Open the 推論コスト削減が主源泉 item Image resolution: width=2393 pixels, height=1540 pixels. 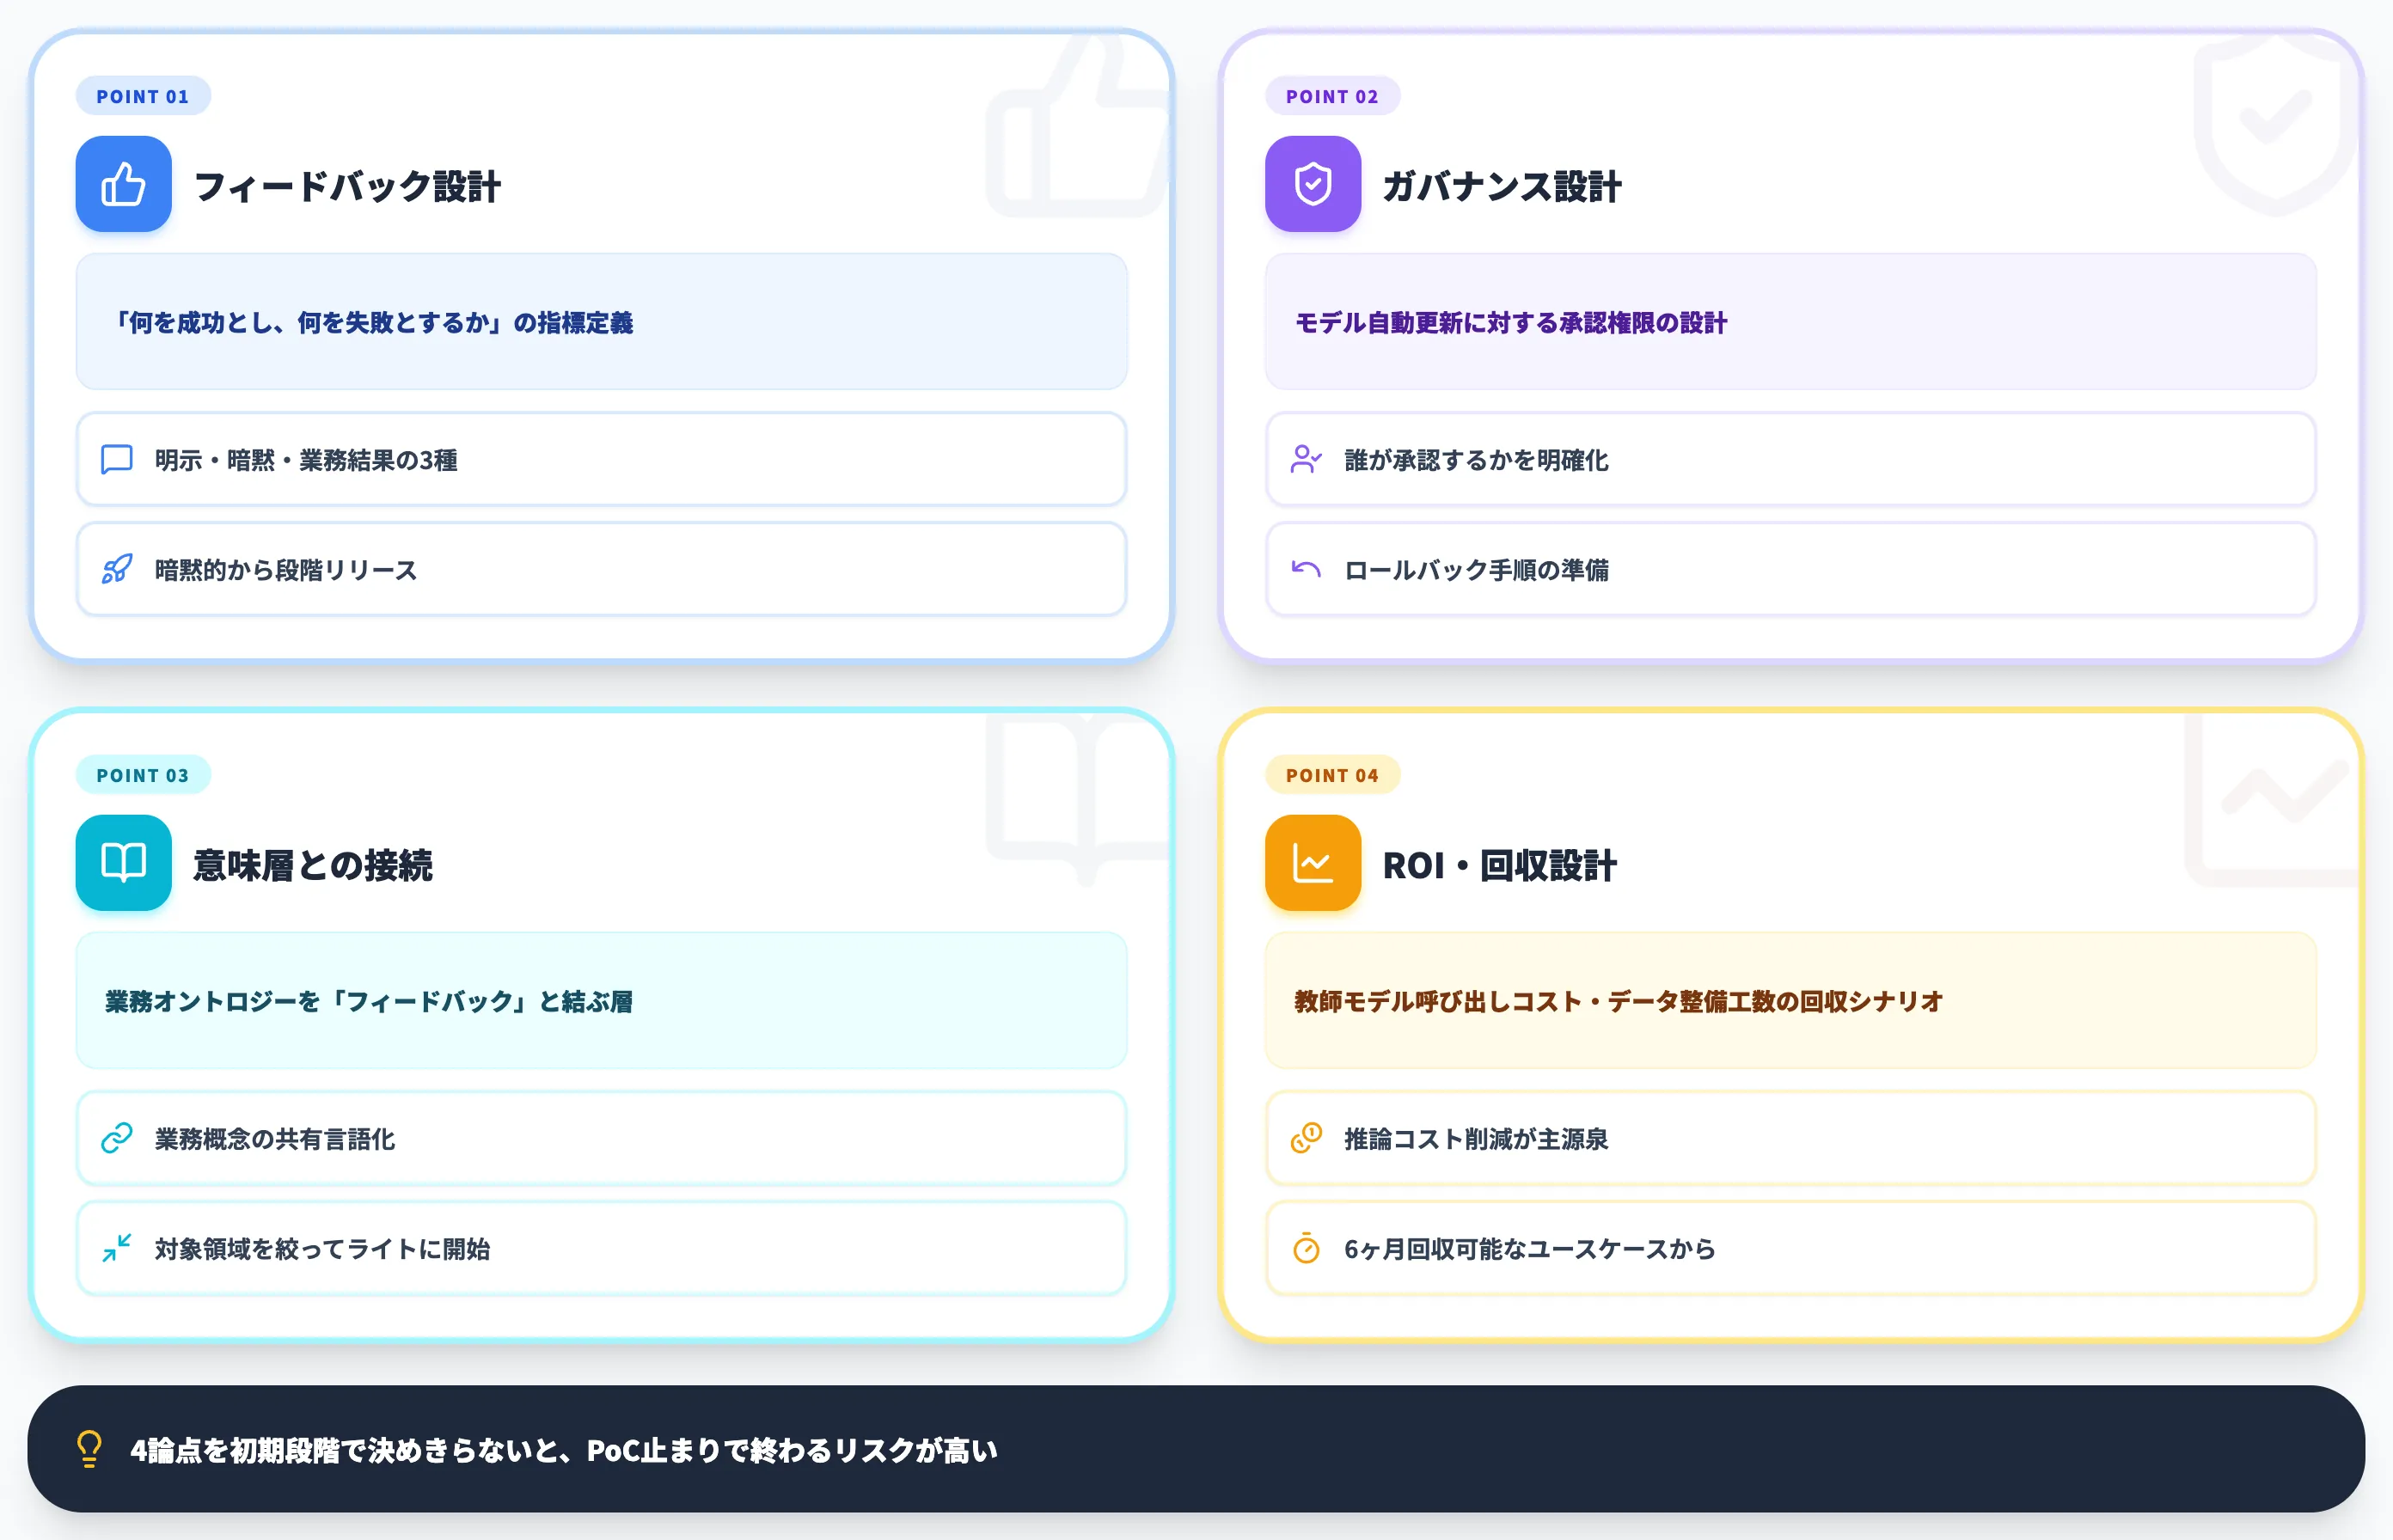pos(1790,1138)
